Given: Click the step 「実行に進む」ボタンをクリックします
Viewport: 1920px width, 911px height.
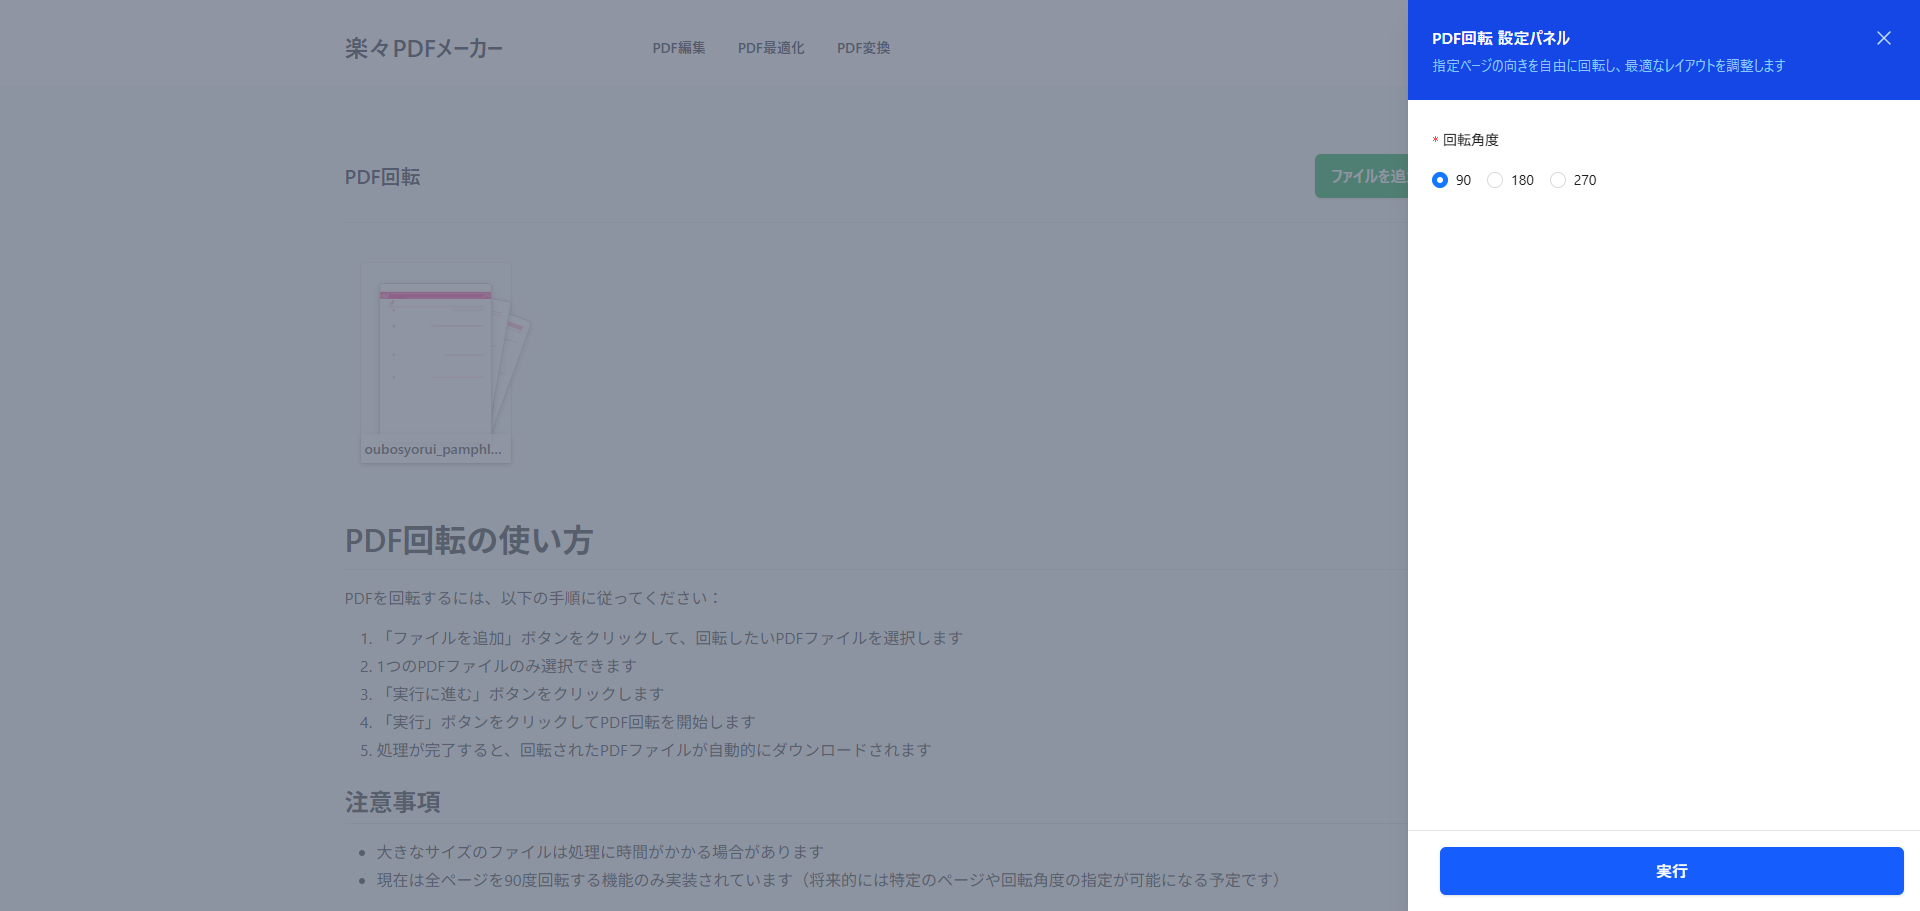Looking at the screenshot, I should (520, 694).
